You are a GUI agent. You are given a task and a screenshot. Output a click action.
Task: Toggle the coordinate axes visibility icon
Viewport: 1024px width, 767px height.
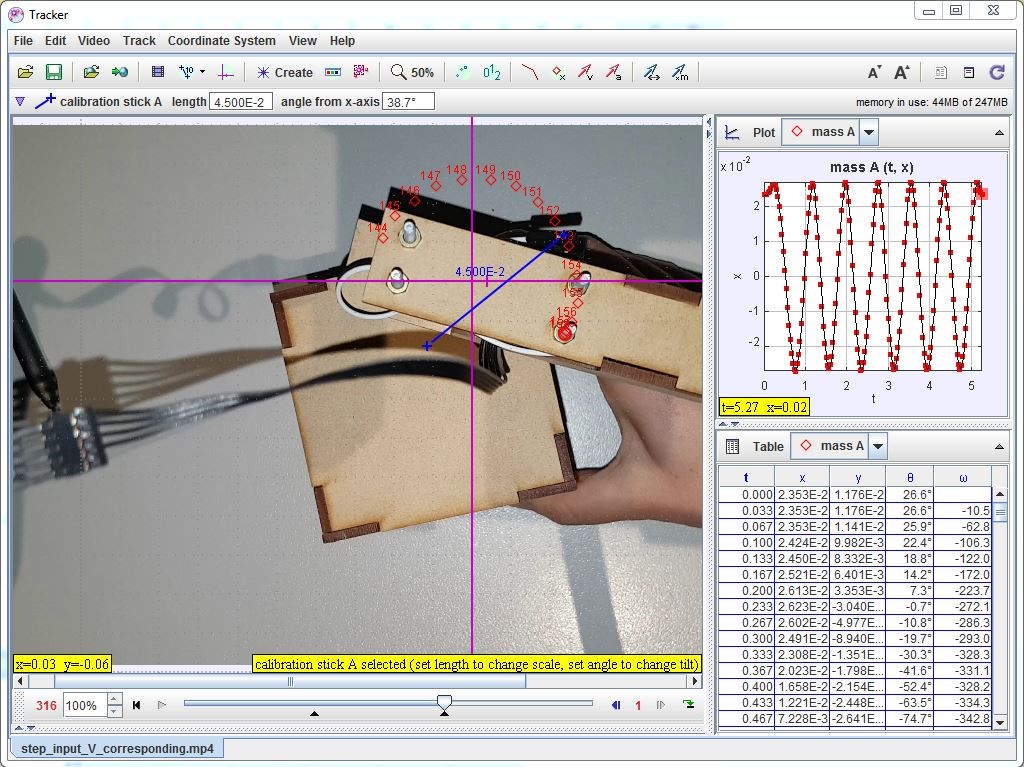[225, 73]
